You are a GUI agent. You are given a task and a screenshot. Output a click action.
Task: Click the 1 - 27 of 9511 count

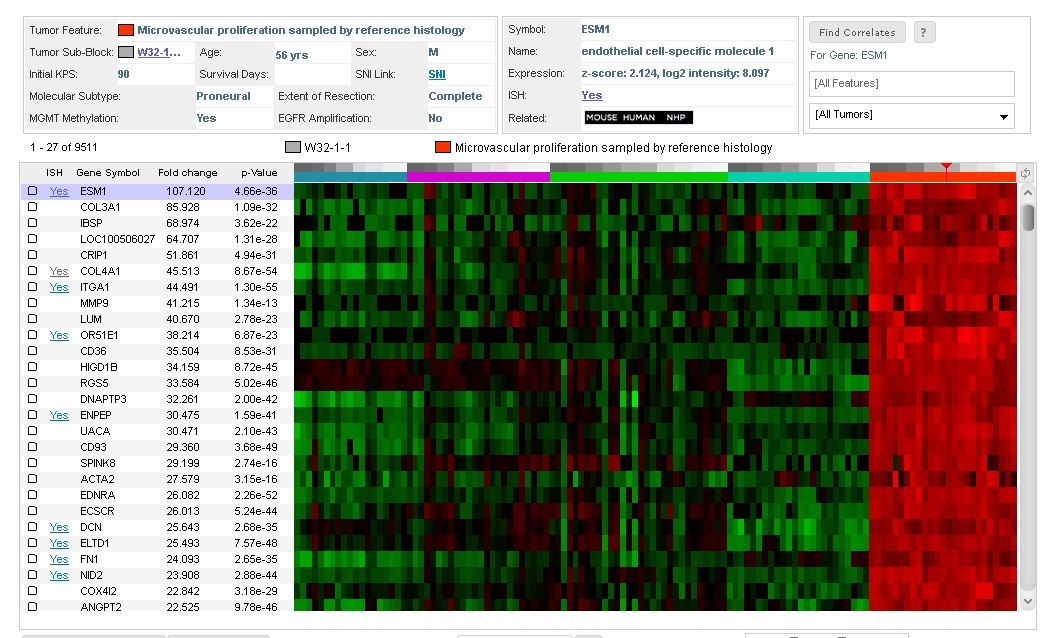point(63,147)
